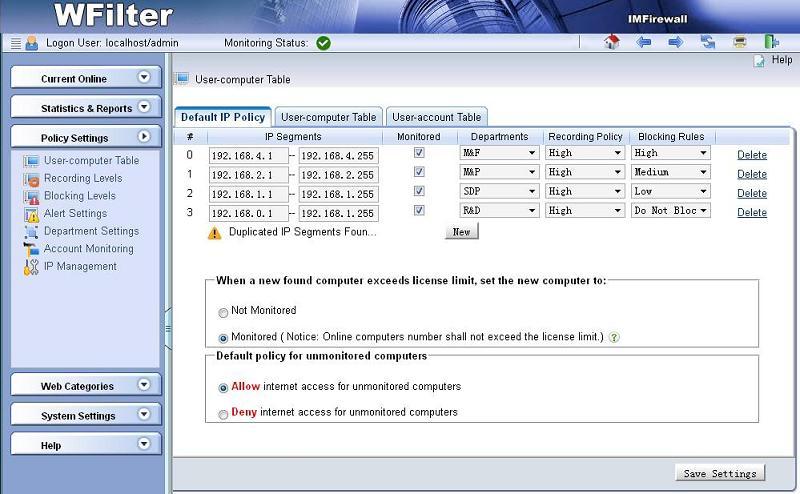
Task: Click the Alert Settings sidebar icon
Action: 31,214
